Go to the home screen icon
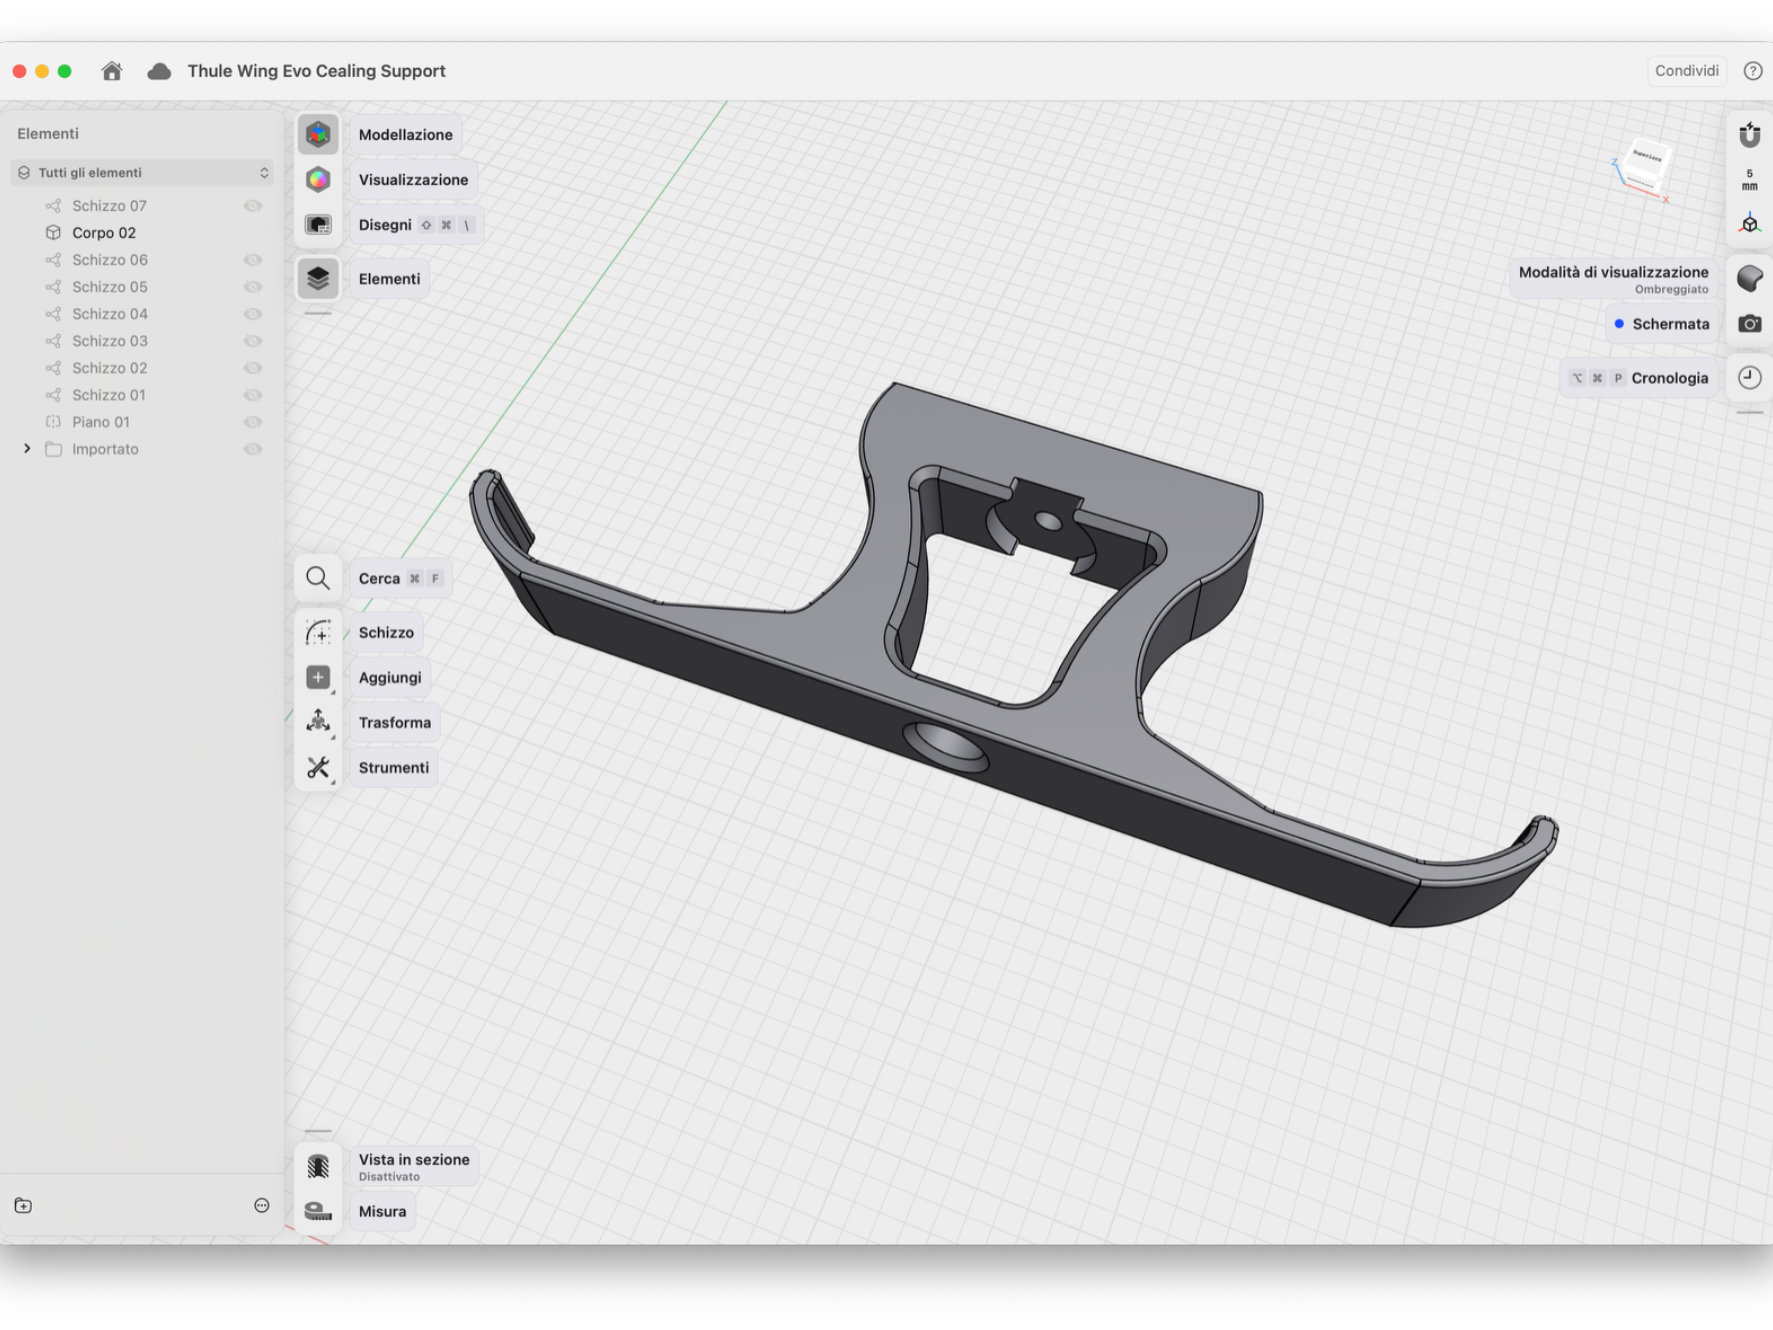Viewport: 1773px width, 1330px height. click(112, 71)
